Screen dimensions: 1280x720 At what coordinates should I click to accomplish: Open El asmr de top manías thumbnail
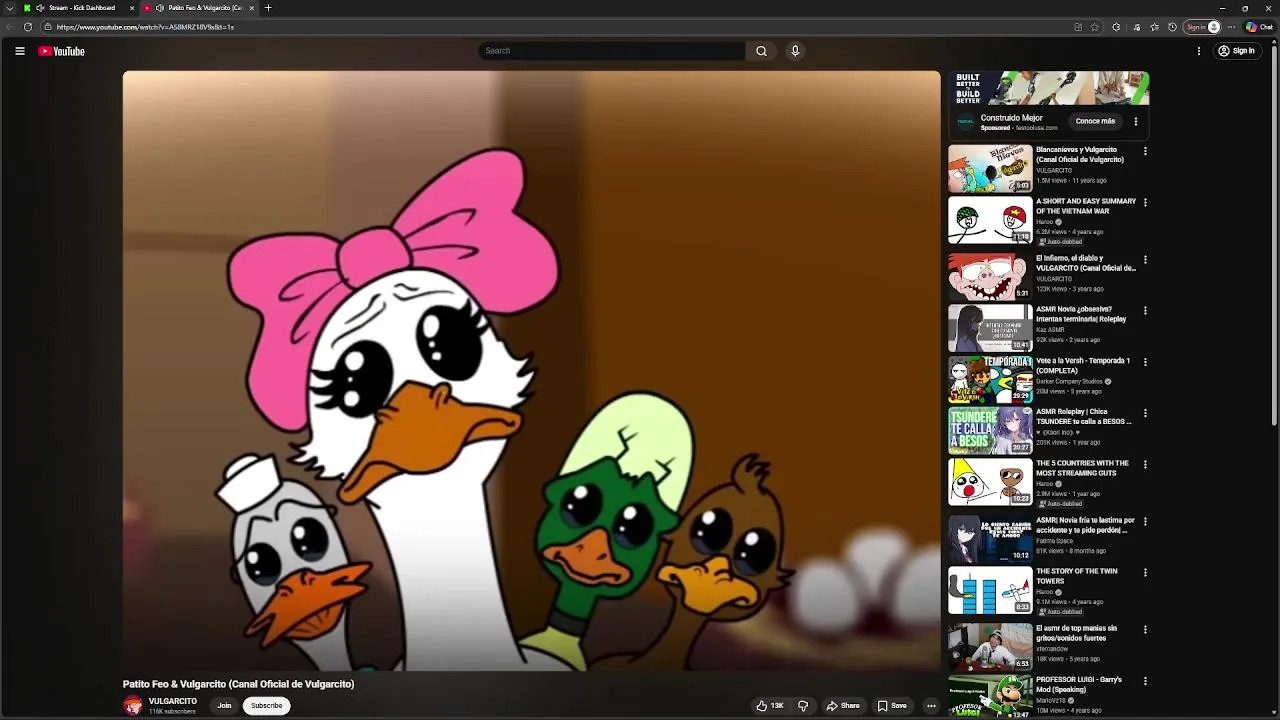tap(990, 647)
